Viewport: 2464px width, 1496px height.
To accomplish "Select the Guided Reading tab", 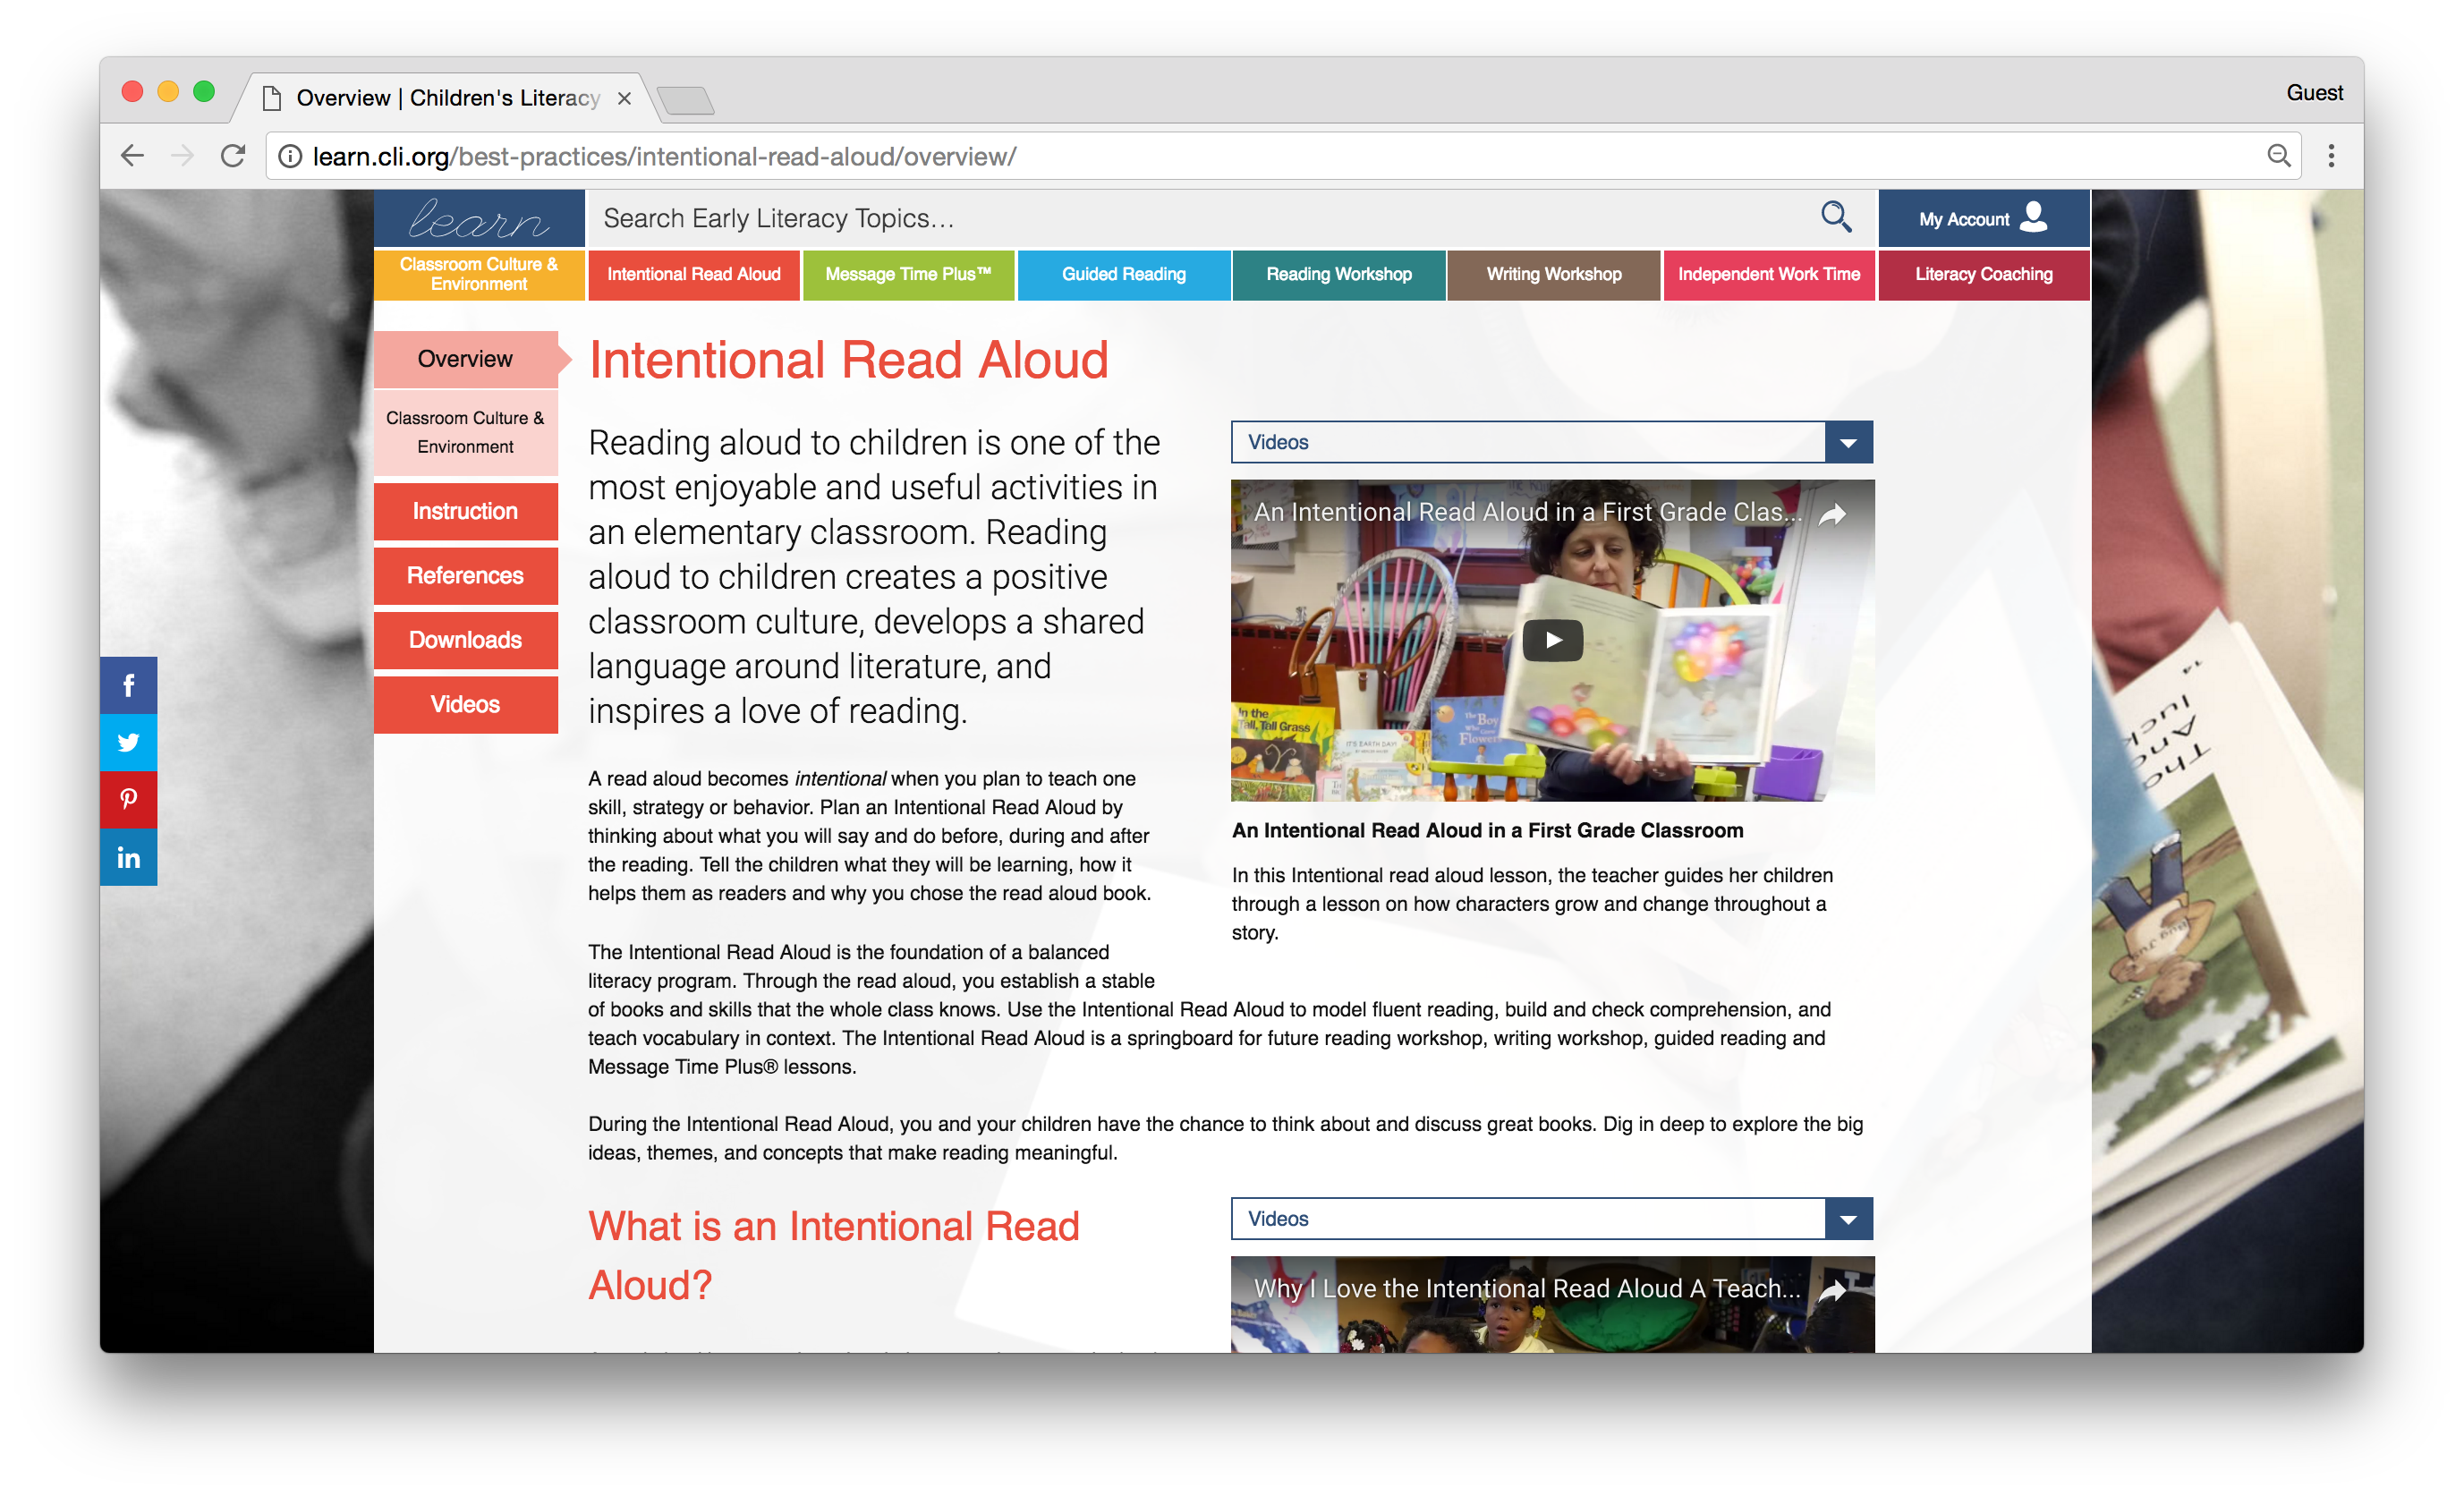I will 1123,274.
